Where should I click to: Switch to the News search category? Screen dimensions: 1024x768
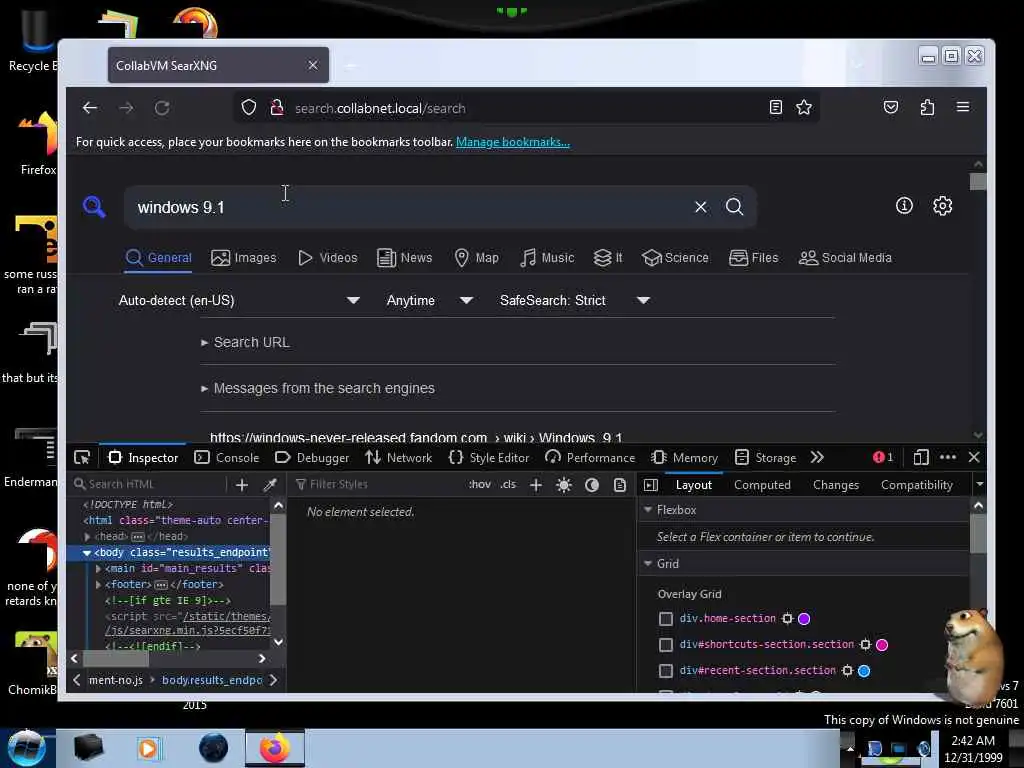404,258
